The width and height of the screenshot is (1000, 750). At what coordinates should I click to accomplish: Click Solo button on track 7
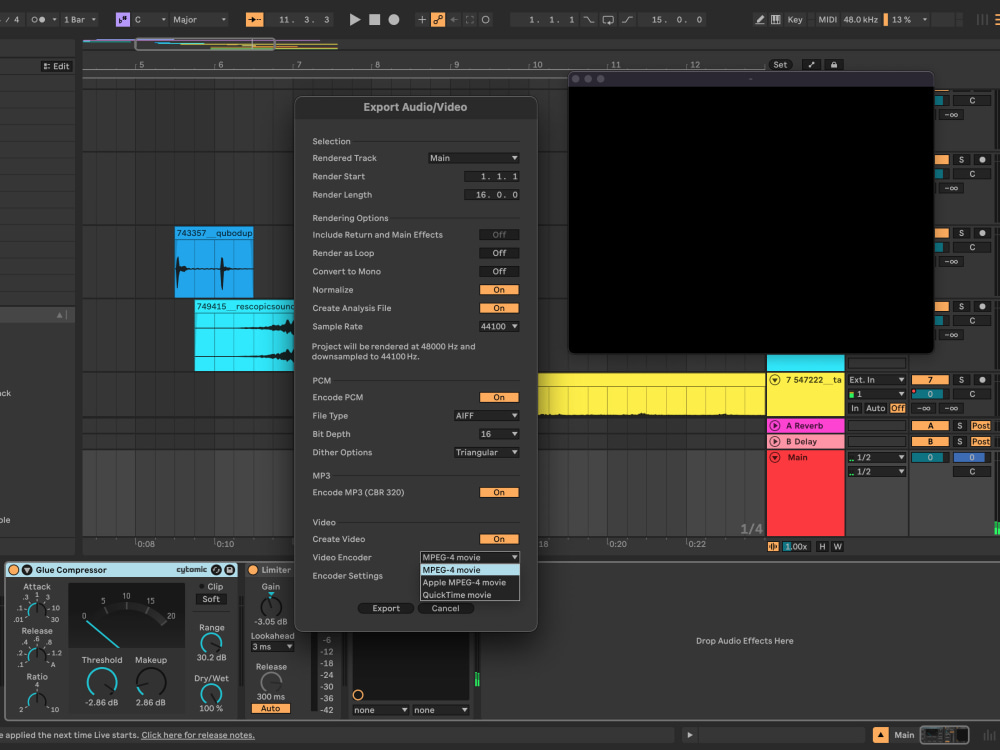click(x=961, y=380)
